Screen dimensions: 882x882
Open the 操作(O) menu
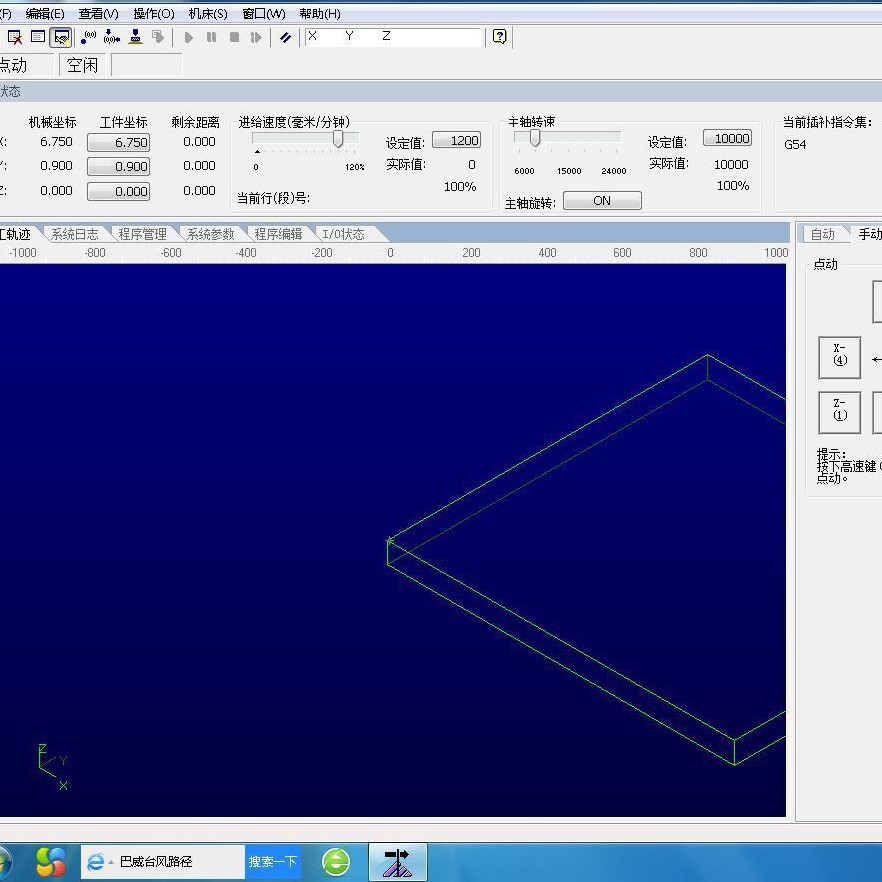(151, 14)
